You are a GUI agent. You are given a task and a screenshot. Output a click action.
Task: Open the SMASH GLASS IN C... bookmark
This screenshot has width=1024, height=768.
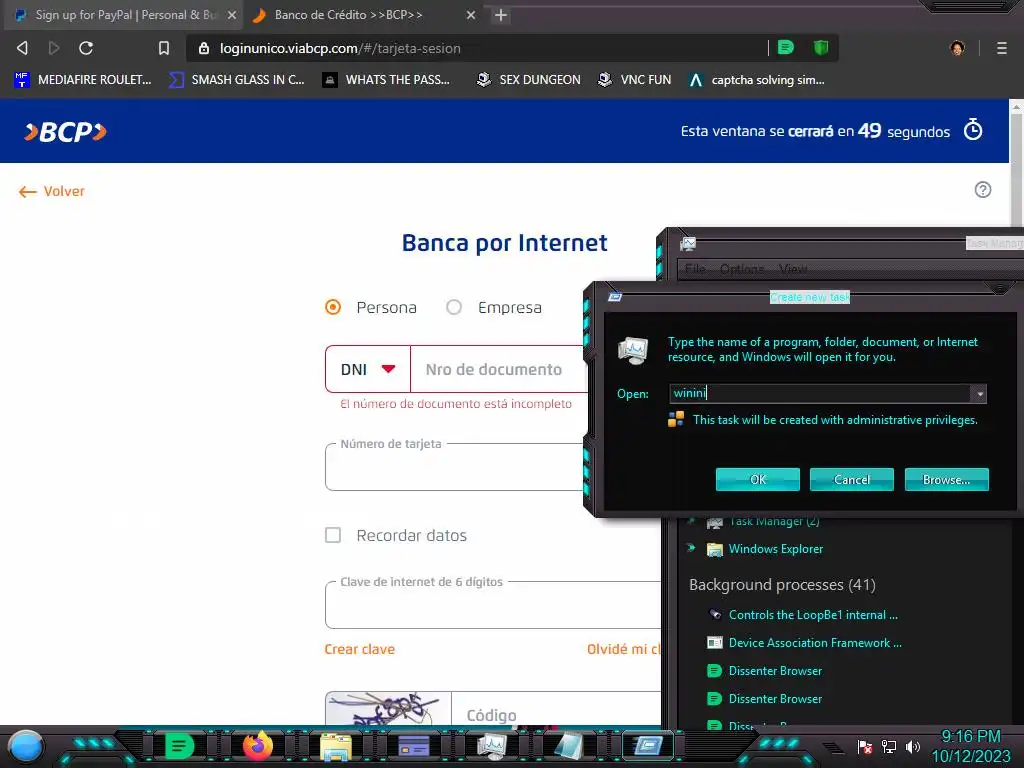pyautogui.click(x=236, y=80)
